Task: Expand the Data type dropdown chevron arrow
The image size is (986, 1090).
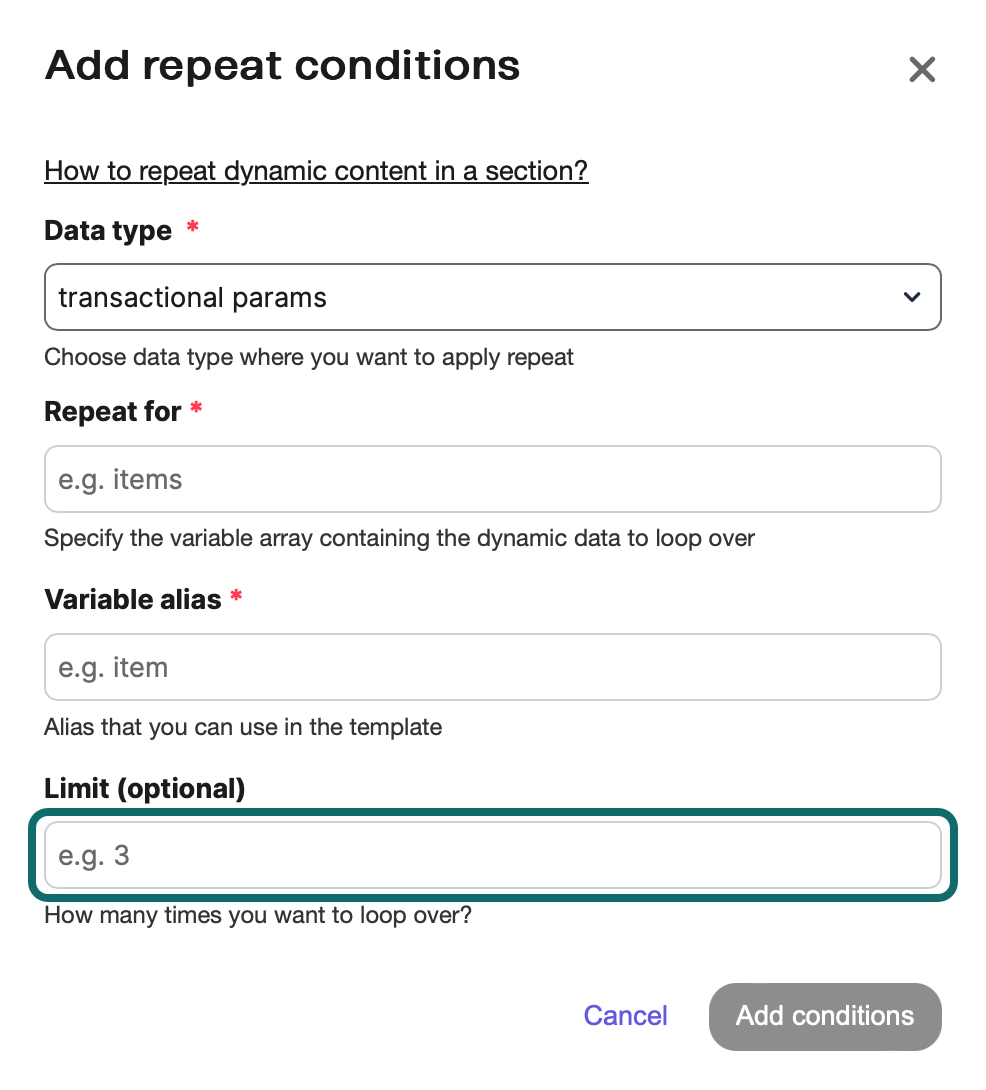Action: point(911,297)
